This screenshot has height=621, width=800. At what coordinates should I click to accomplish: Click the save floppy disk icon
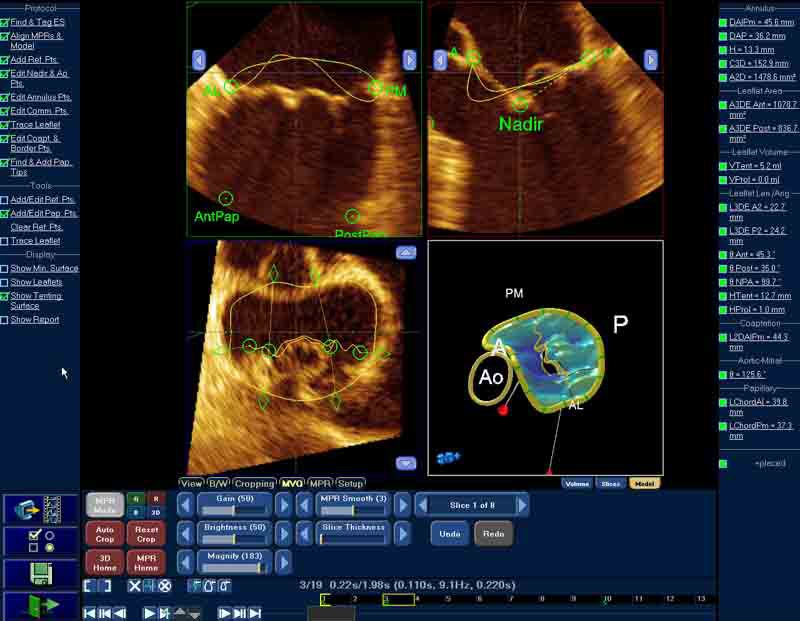[x=39, y=573]
